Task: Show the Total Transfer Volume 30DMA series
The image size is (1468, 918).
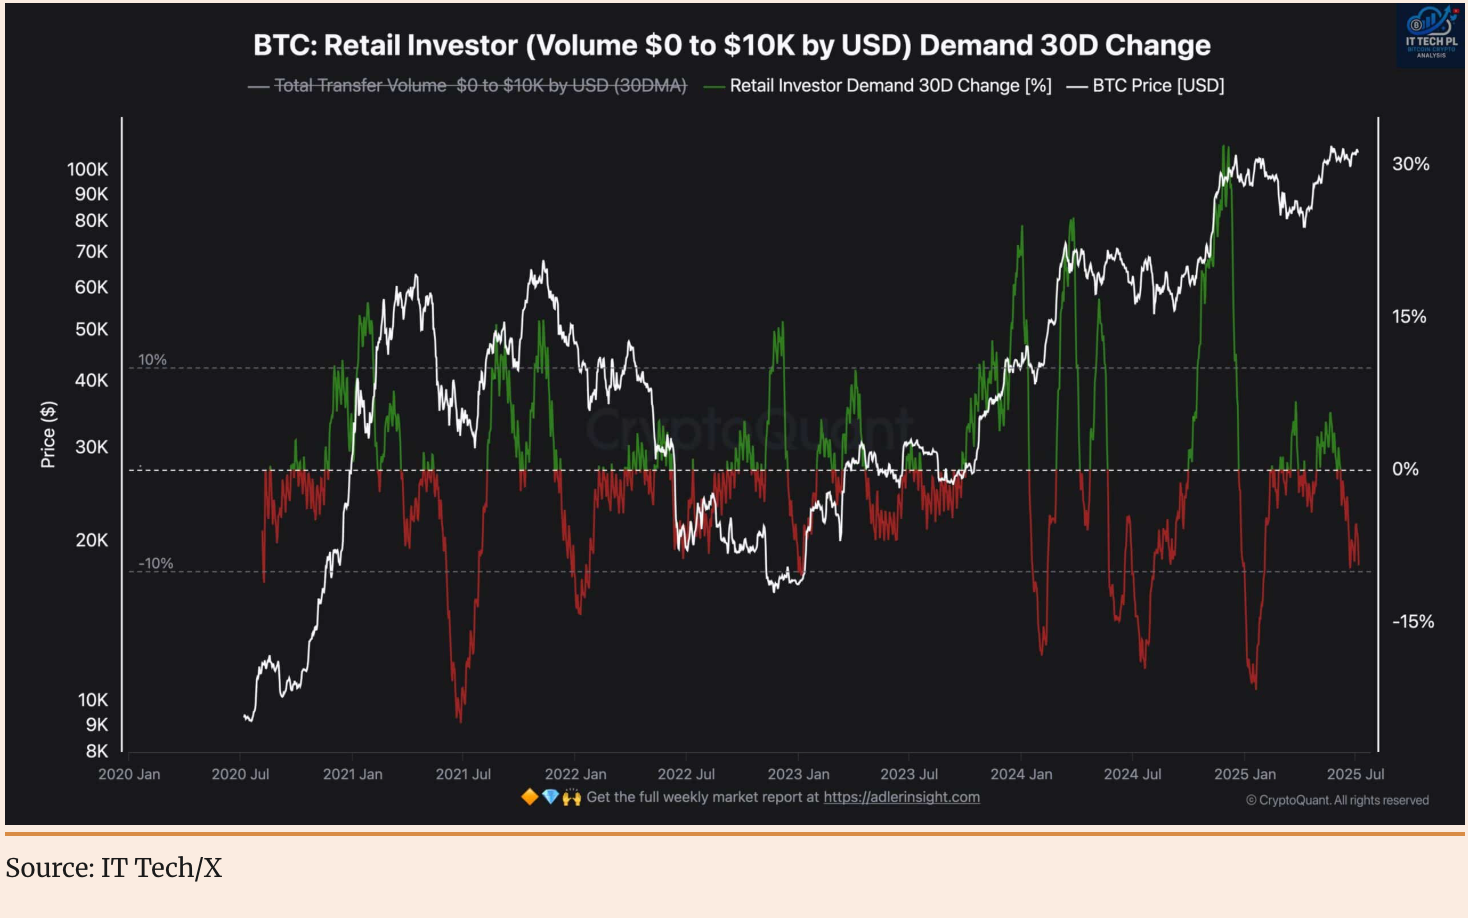Action: [x=480, y=86]
